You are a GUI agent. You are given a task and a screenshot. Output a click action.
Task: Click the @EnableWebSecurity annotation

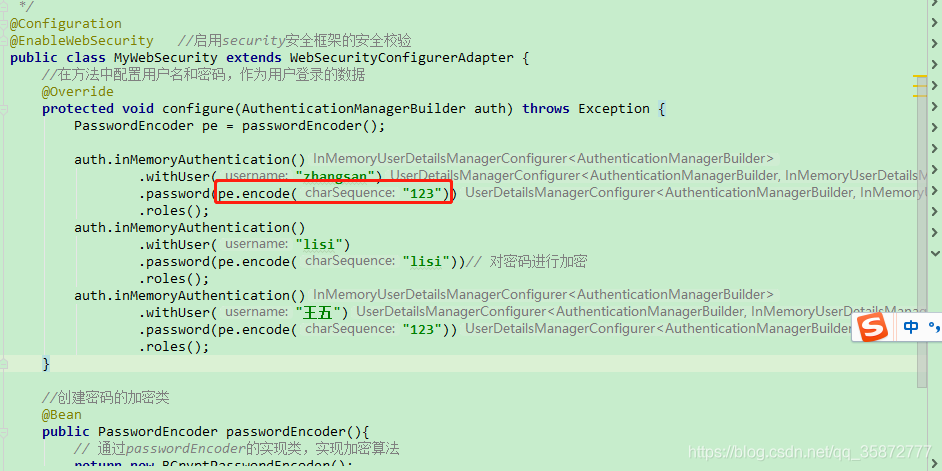[x=82, y=41]
